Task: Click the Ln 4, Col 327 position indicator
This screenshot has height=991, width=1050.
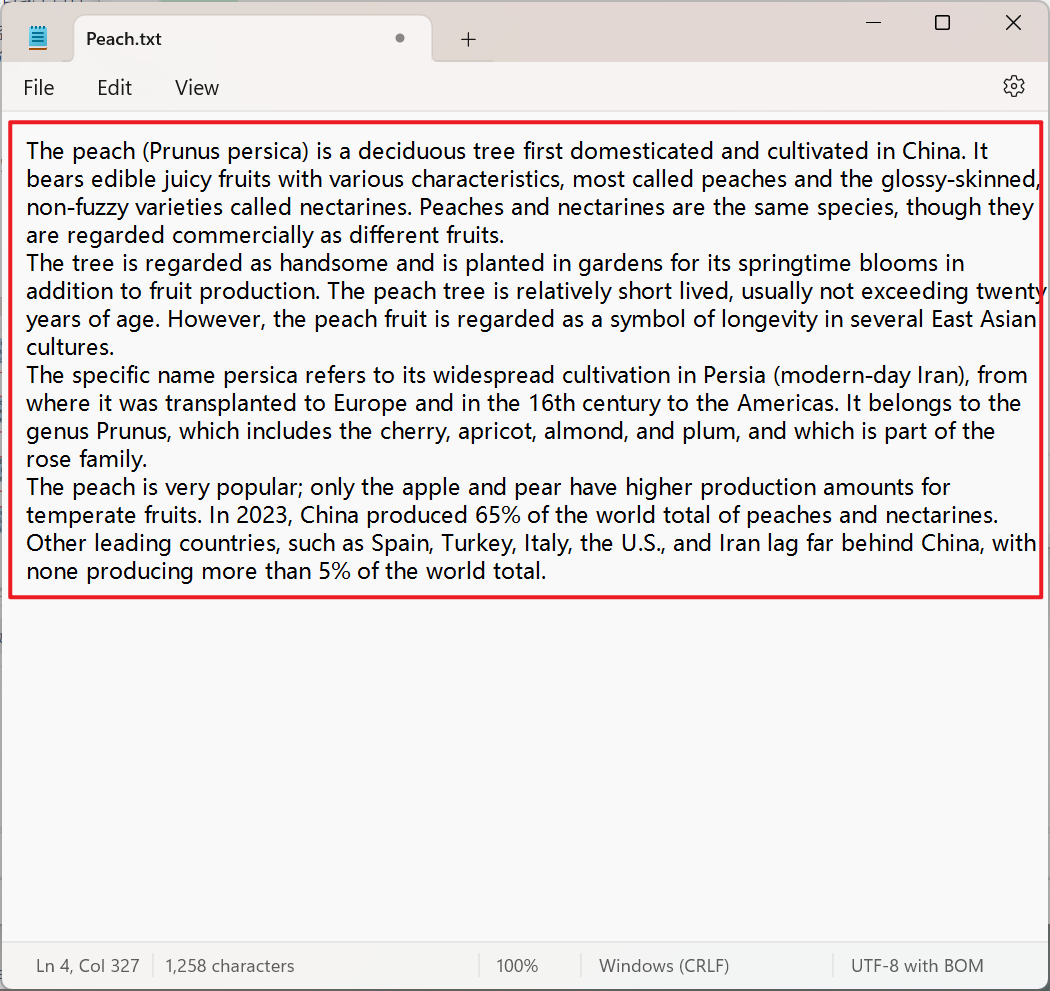Action: (88, 966)
